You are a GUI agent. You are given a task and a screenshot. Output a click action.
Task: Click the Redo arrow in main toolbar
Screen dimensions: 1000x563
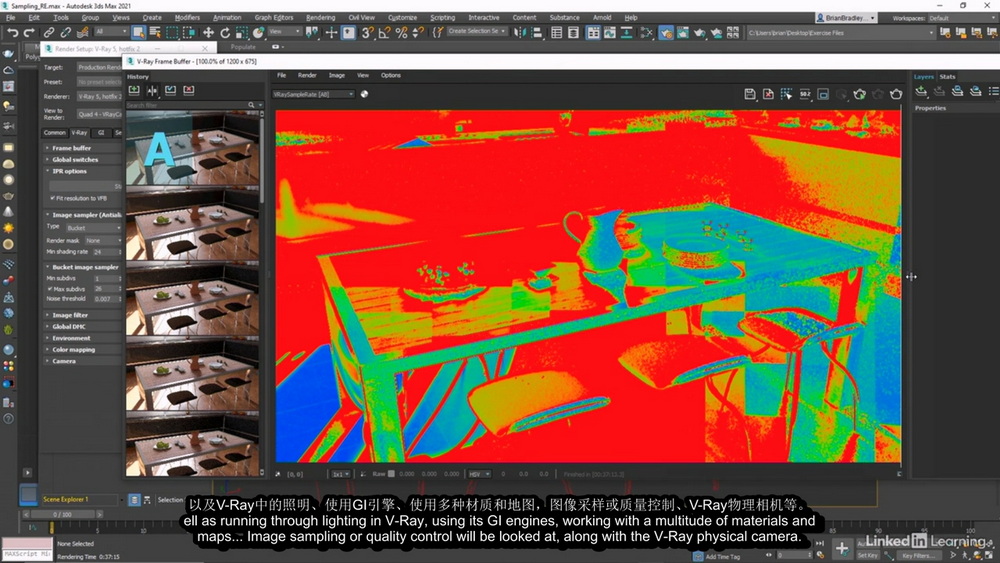(29, 33)
